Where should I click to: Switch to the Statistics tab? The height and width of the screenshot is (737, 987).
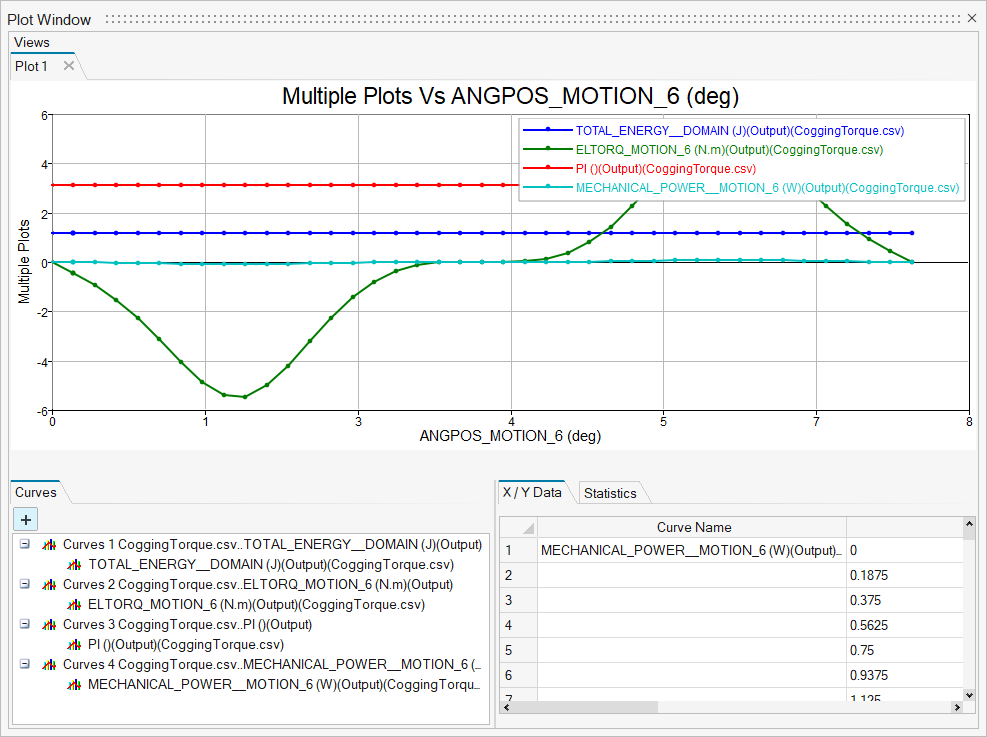point(610,493)
